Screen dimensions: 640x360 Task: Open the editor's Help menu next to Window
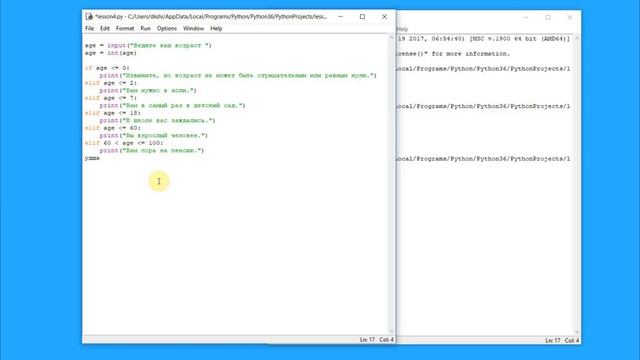(216, 29)
